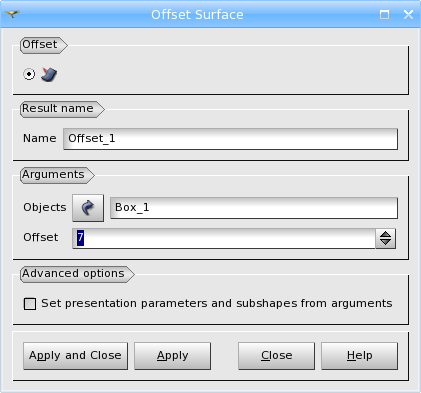Open Help for Offset Surface
This screenshot has height=393, width=421.
359,356
